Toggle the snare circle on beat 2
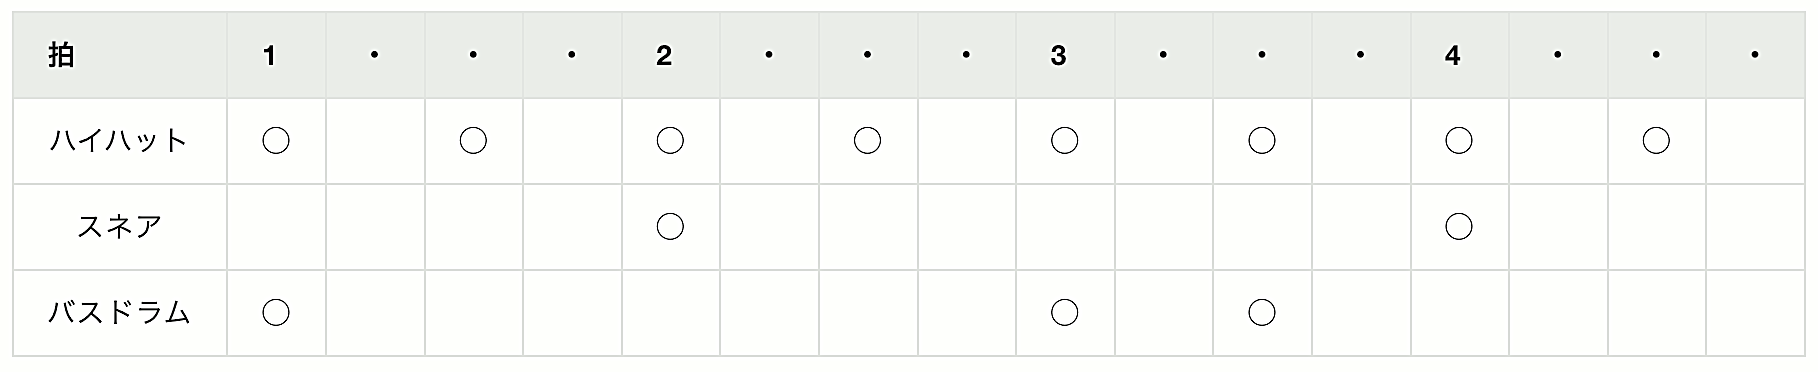 [x=670, y=227]
